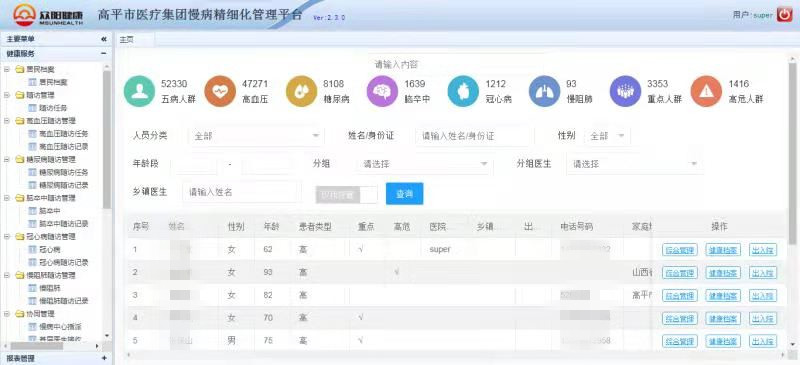
Task: Click the 脑卒中随访管理 folder icon
Action: click(20, 198)
